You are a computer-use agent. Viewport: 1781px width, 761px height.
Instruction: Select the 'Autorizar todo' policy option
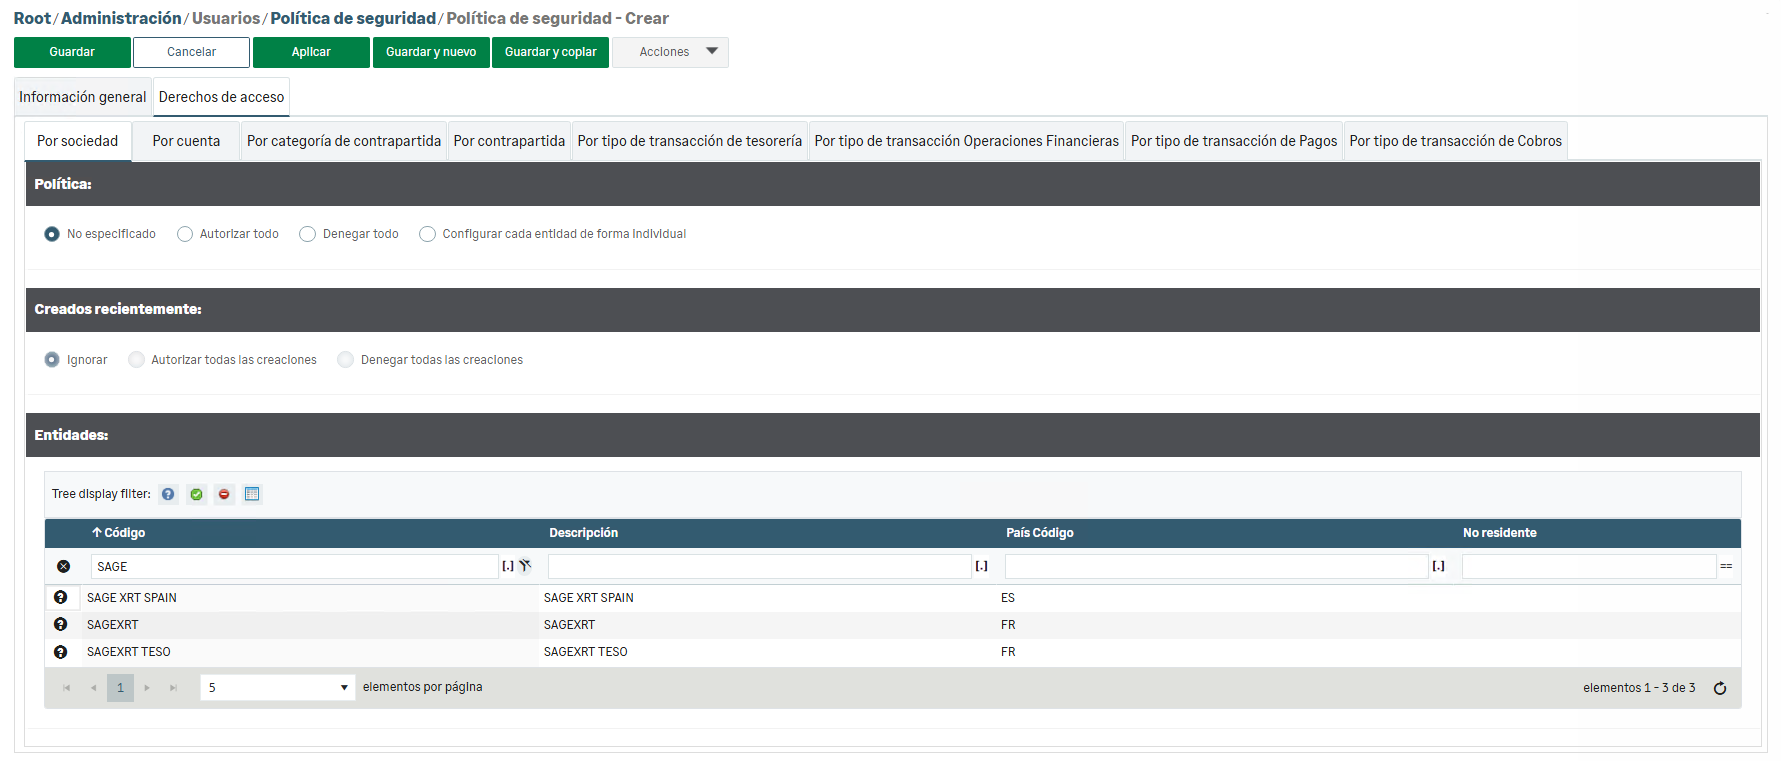(185, 234)
